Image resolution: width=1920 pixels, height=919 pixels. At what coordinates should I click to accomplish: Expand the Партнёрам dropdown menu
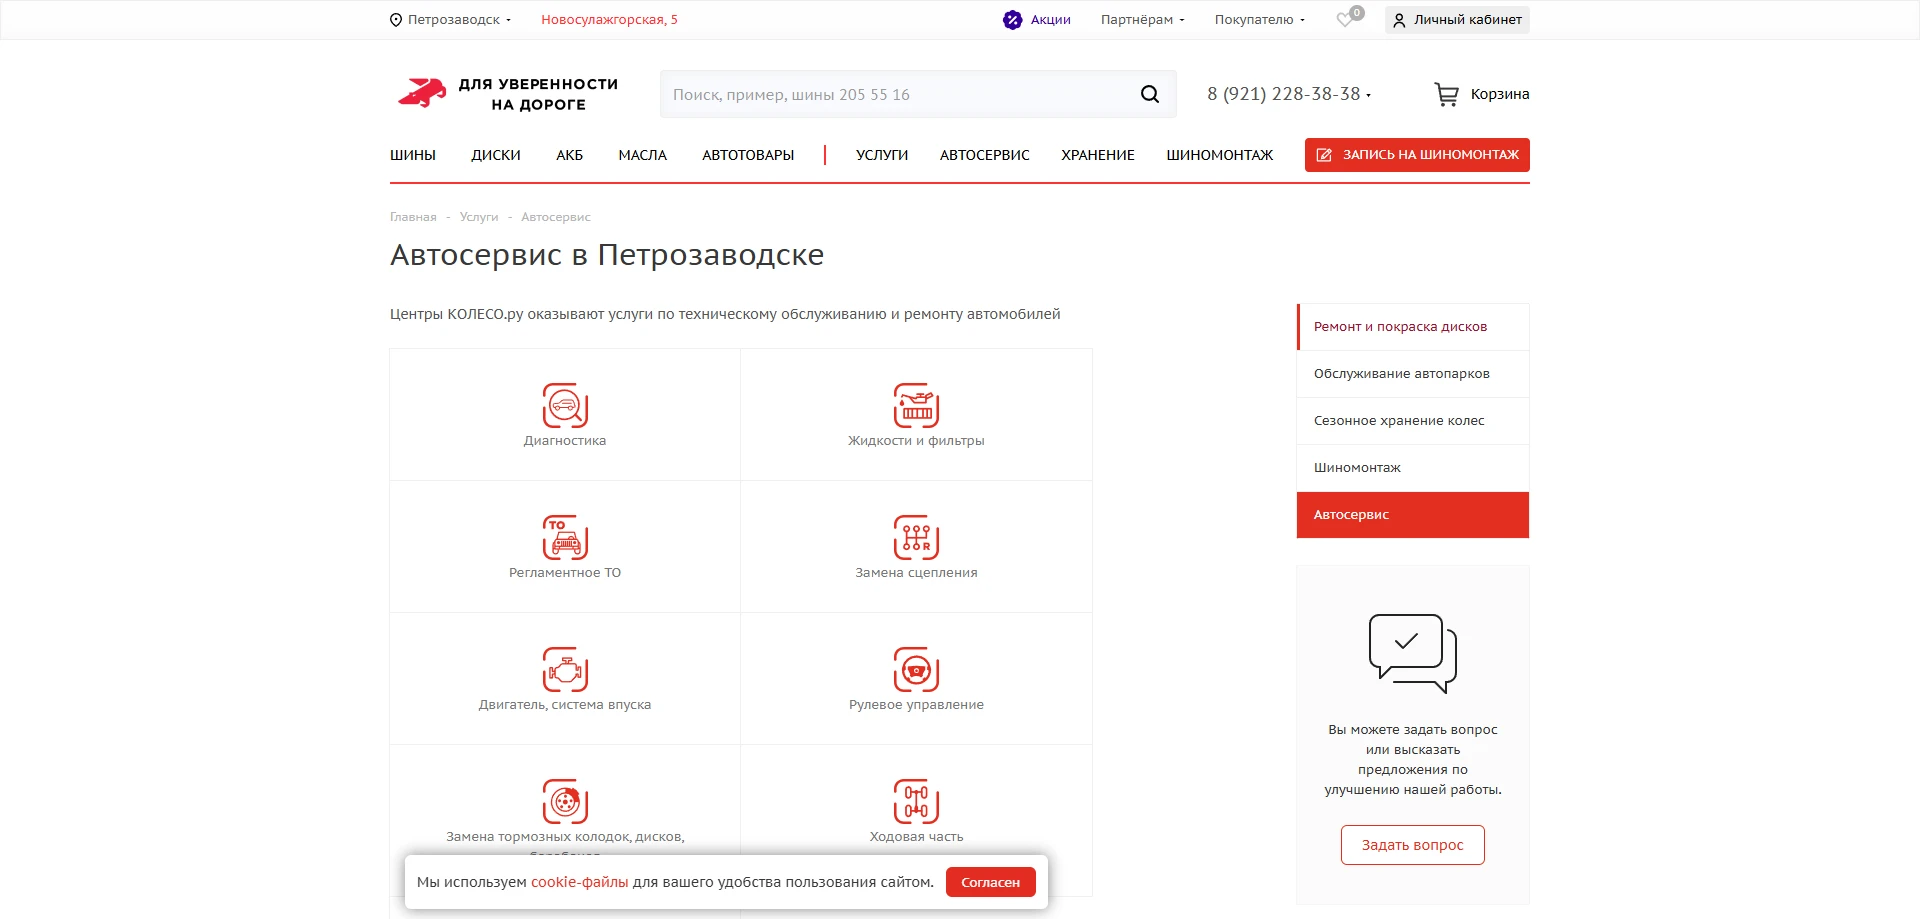coord(1142,20)
